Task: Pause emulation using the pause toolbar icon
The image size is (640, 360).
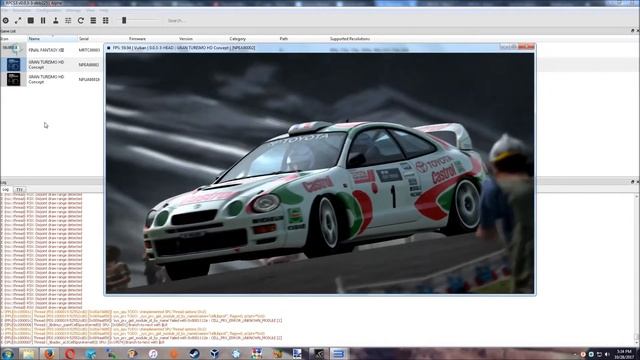Action: pos(43,20)
